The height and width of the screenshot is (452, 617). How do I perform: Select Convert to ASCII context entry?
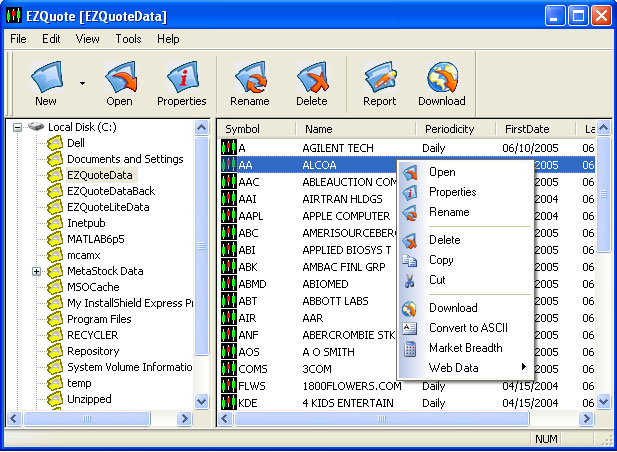pyautogui.click(x=466, y=328)
